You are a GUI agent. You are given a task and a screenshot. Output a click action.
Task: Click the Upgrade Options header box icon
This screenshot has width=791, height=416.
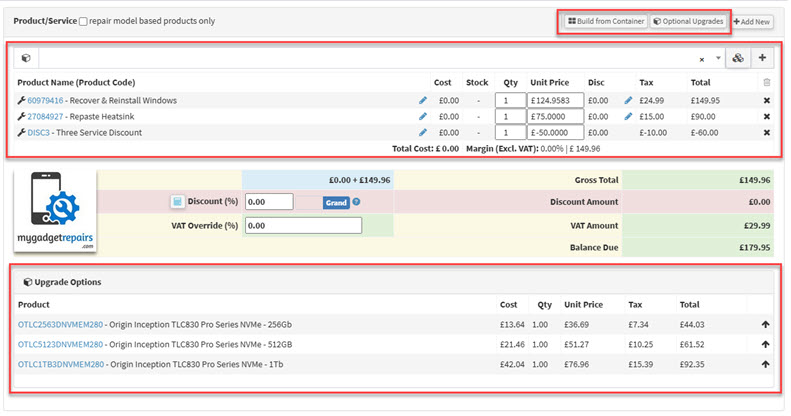click(x=28, y=282)
